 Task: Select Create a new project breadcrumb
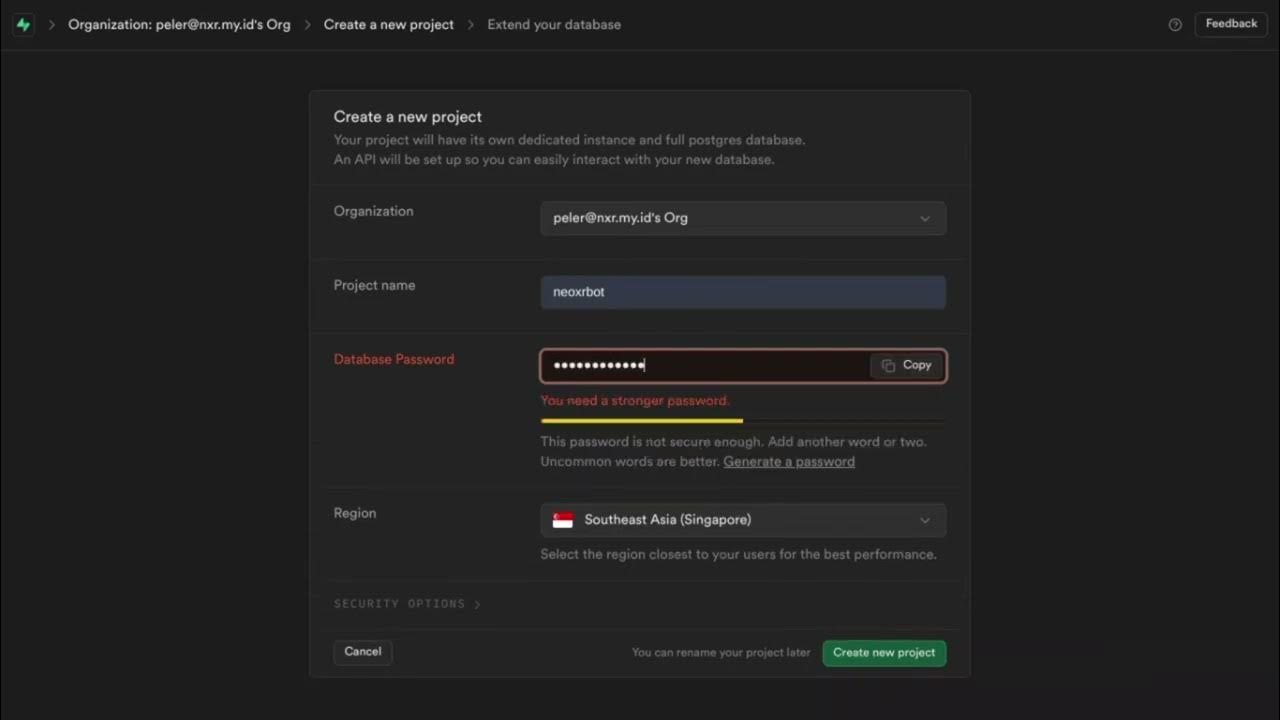(x=388, y=25)
